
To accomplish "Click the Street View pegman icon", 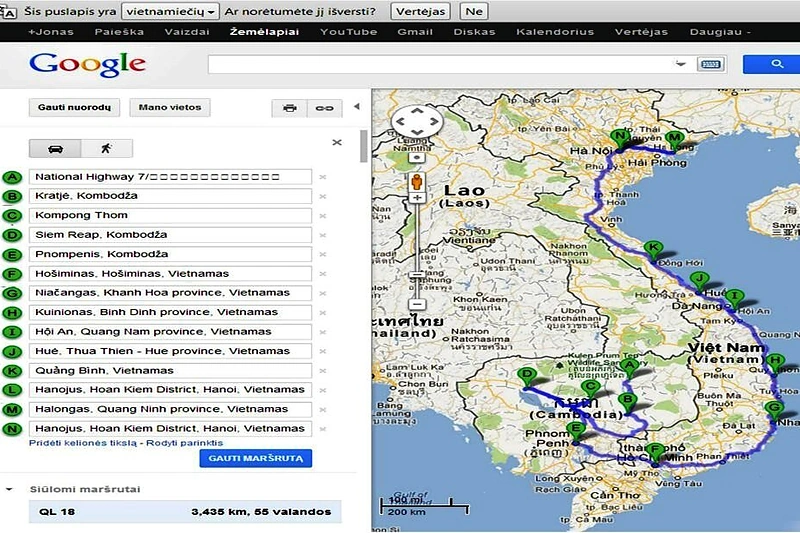I will (416, 184).
